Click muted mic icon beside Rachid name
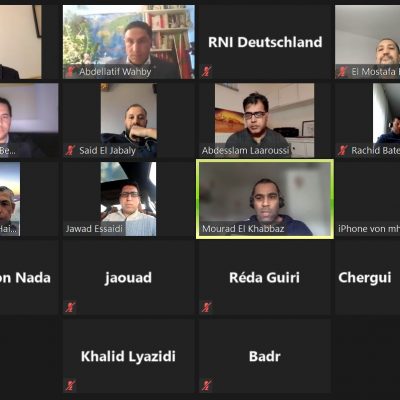Image resolution: width=400 pixels, height=400 pixels. (x=343, y=150)
